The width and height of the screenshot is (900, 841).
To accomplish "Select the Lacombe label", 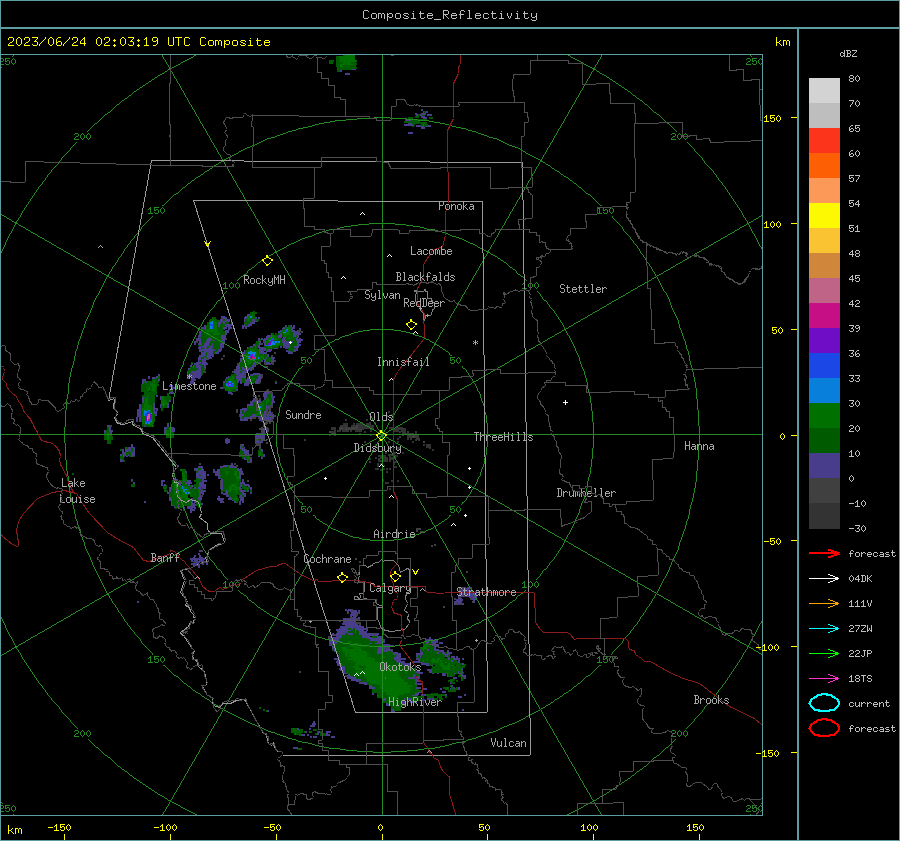I will click(x=431, y=251).
